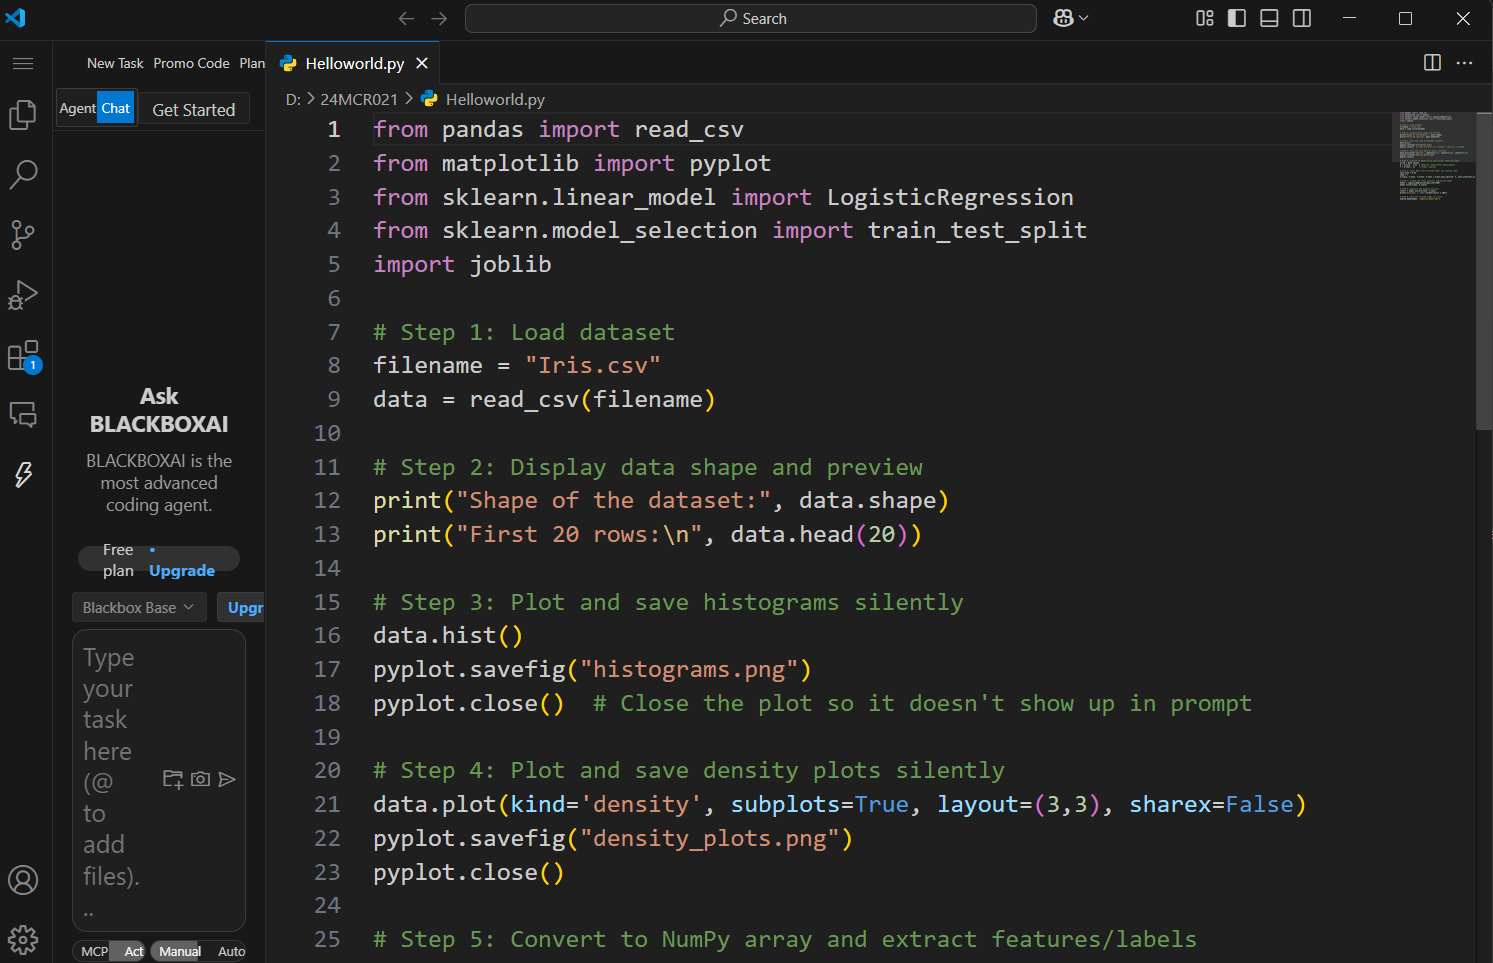Click breadcrumb drive D:
The image size is (1493, 963).
[x=293, y=99]
